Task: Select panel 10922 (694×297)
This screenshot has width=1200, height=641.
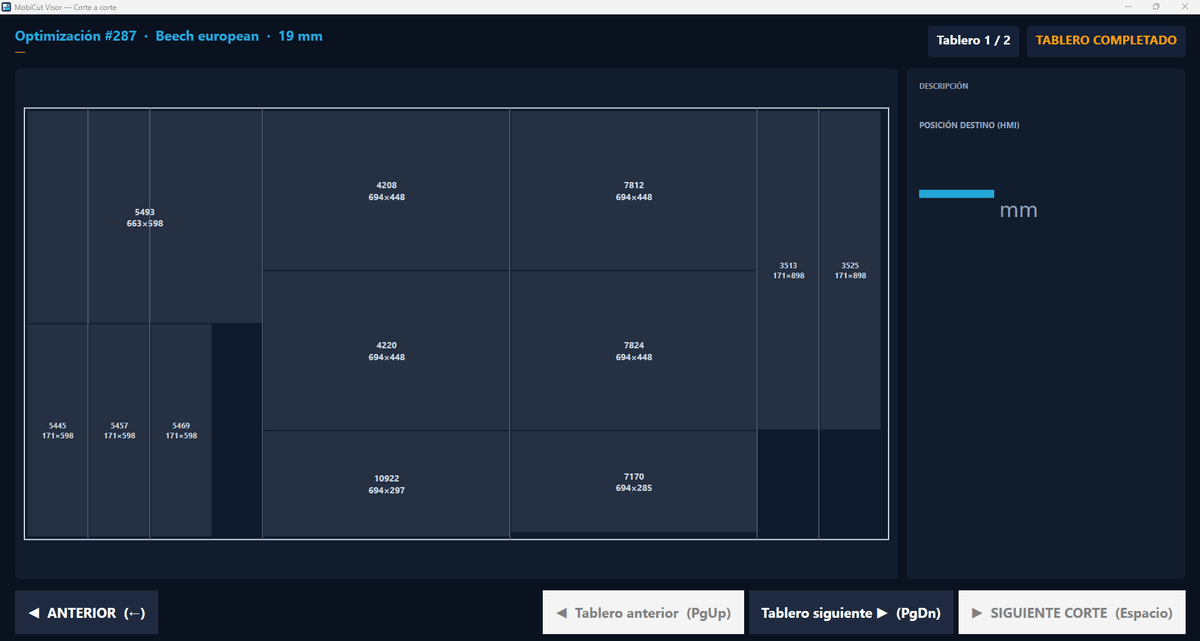Action: 386,484
